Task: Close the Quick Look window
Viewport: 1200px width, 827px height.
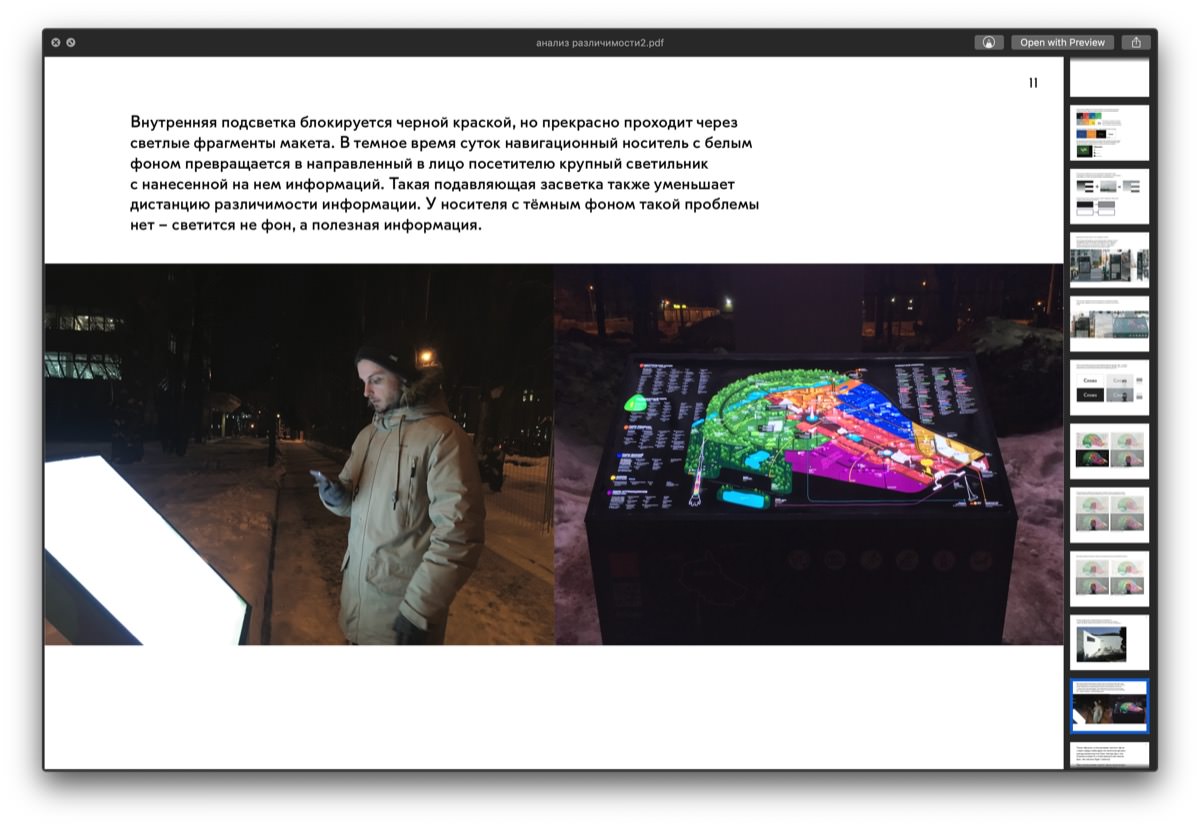Action: (56, 43)
